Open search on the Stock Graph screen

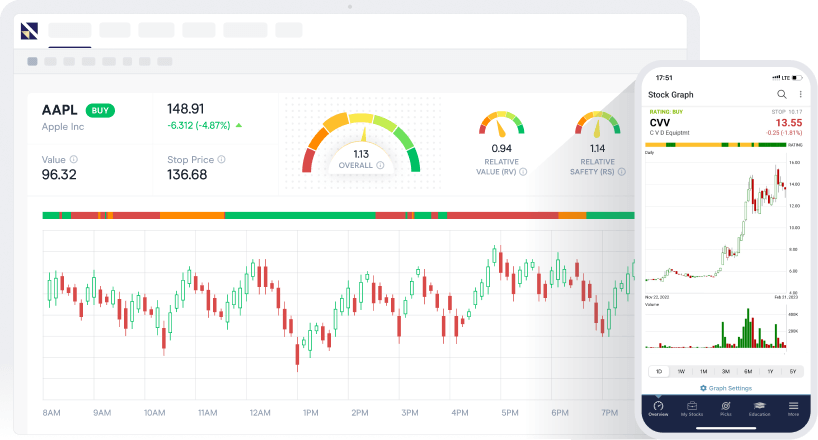pyautogui.click(x=782, y=95)
